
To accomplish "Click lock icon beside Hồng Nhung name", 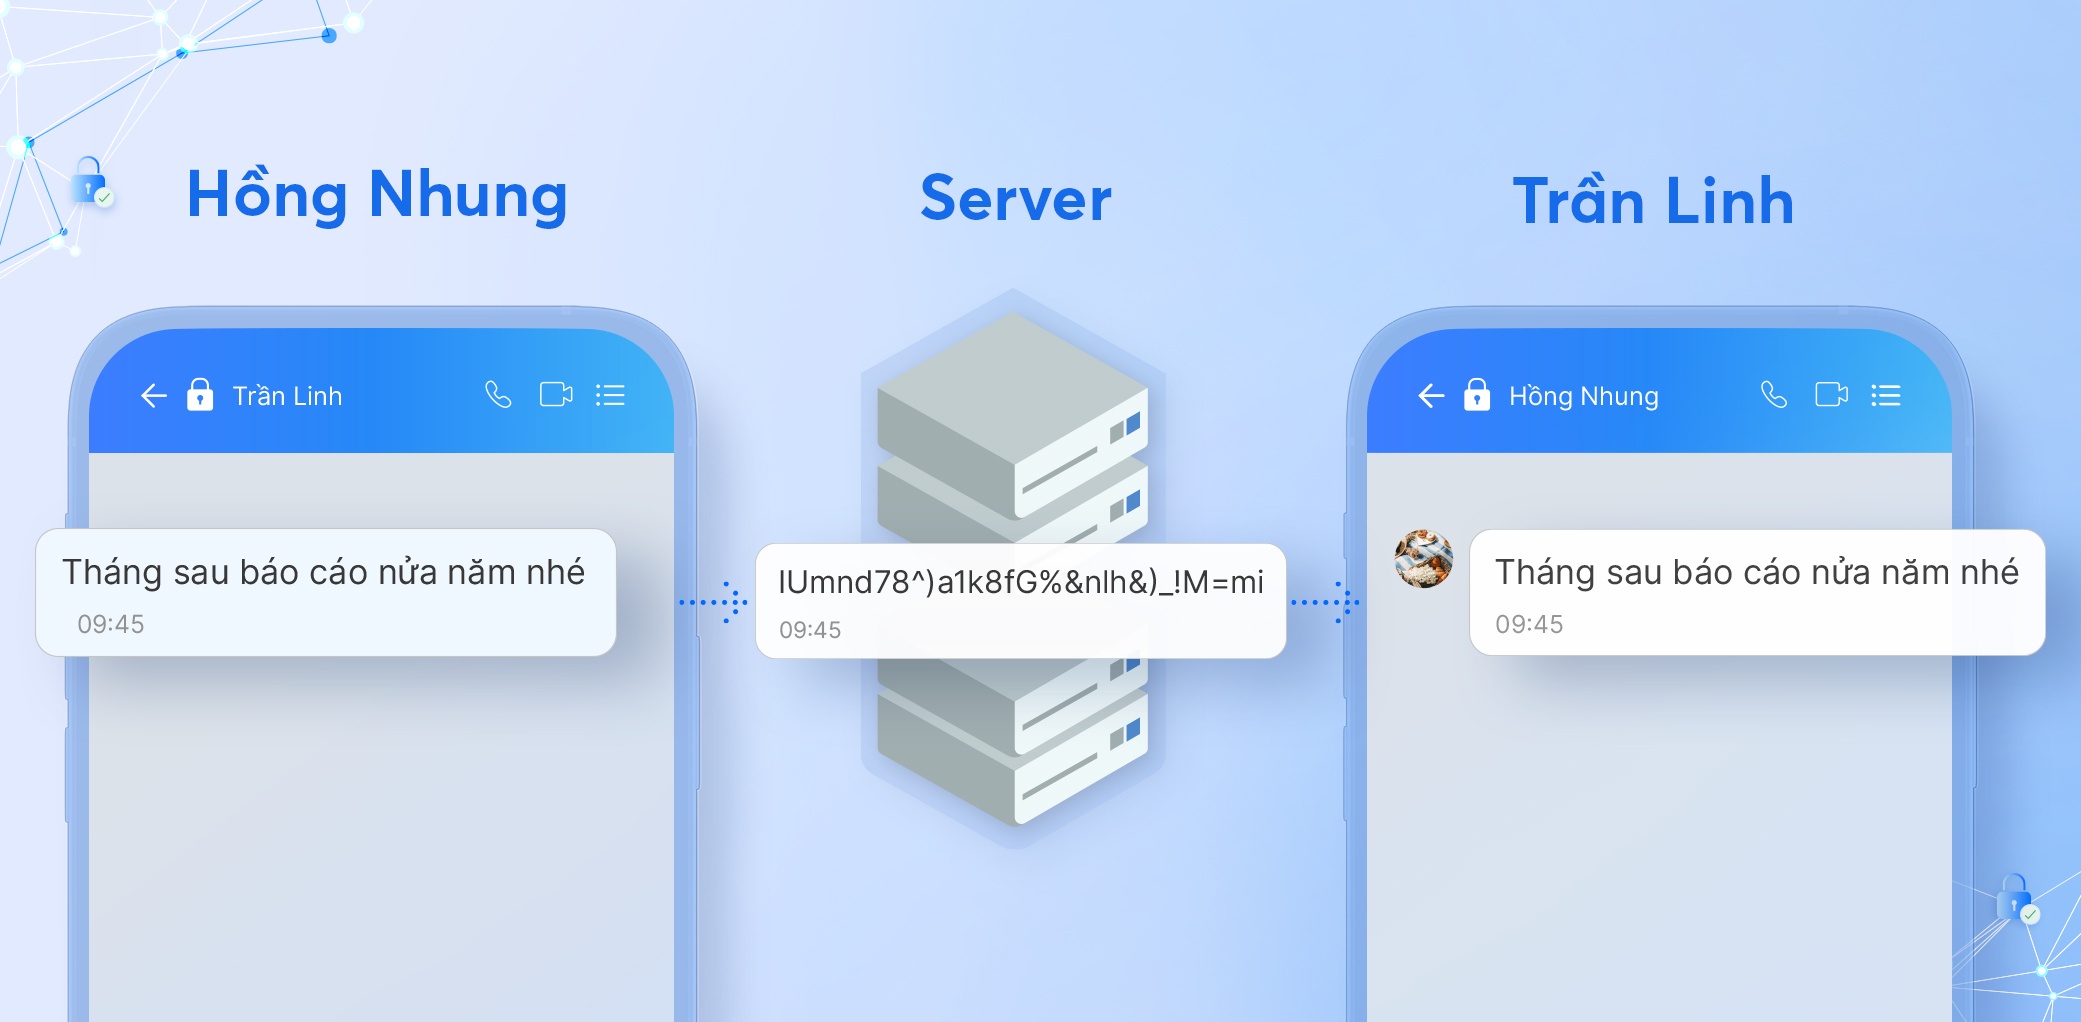I will click(x=1476, y=395).
